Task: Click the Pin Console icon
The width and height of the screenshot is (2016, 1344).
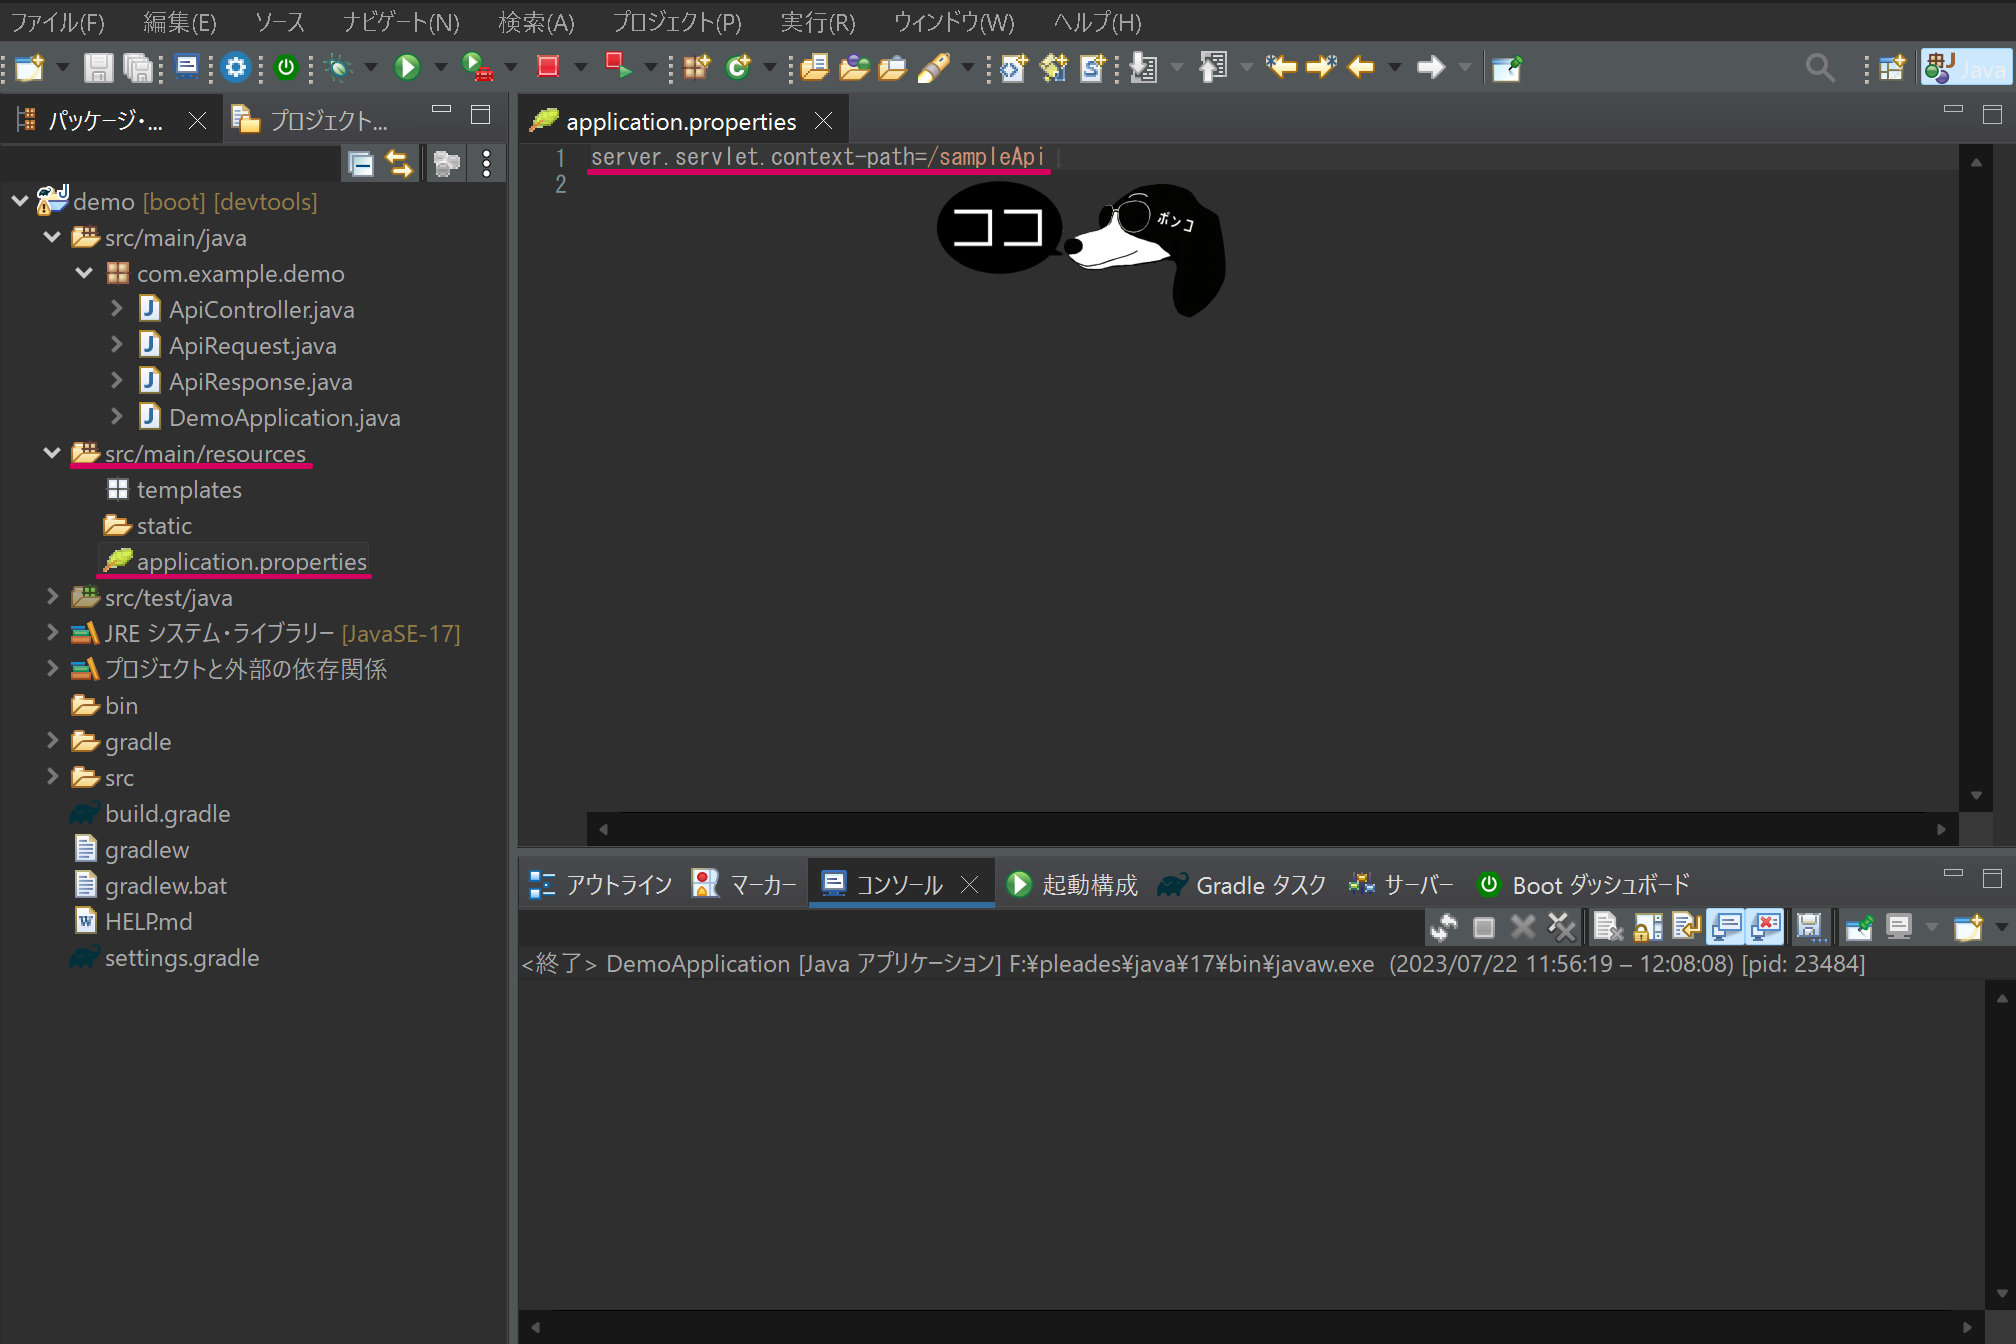Action: pyautogui.click(x=1859, y=928)
